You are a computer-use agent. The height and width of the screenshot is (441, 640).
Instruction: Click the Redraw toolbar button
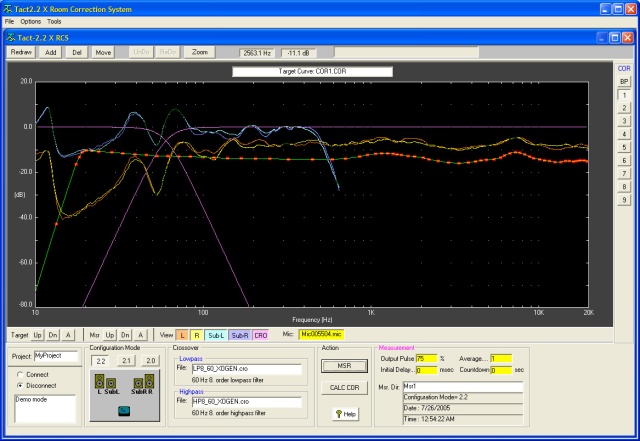21,52
